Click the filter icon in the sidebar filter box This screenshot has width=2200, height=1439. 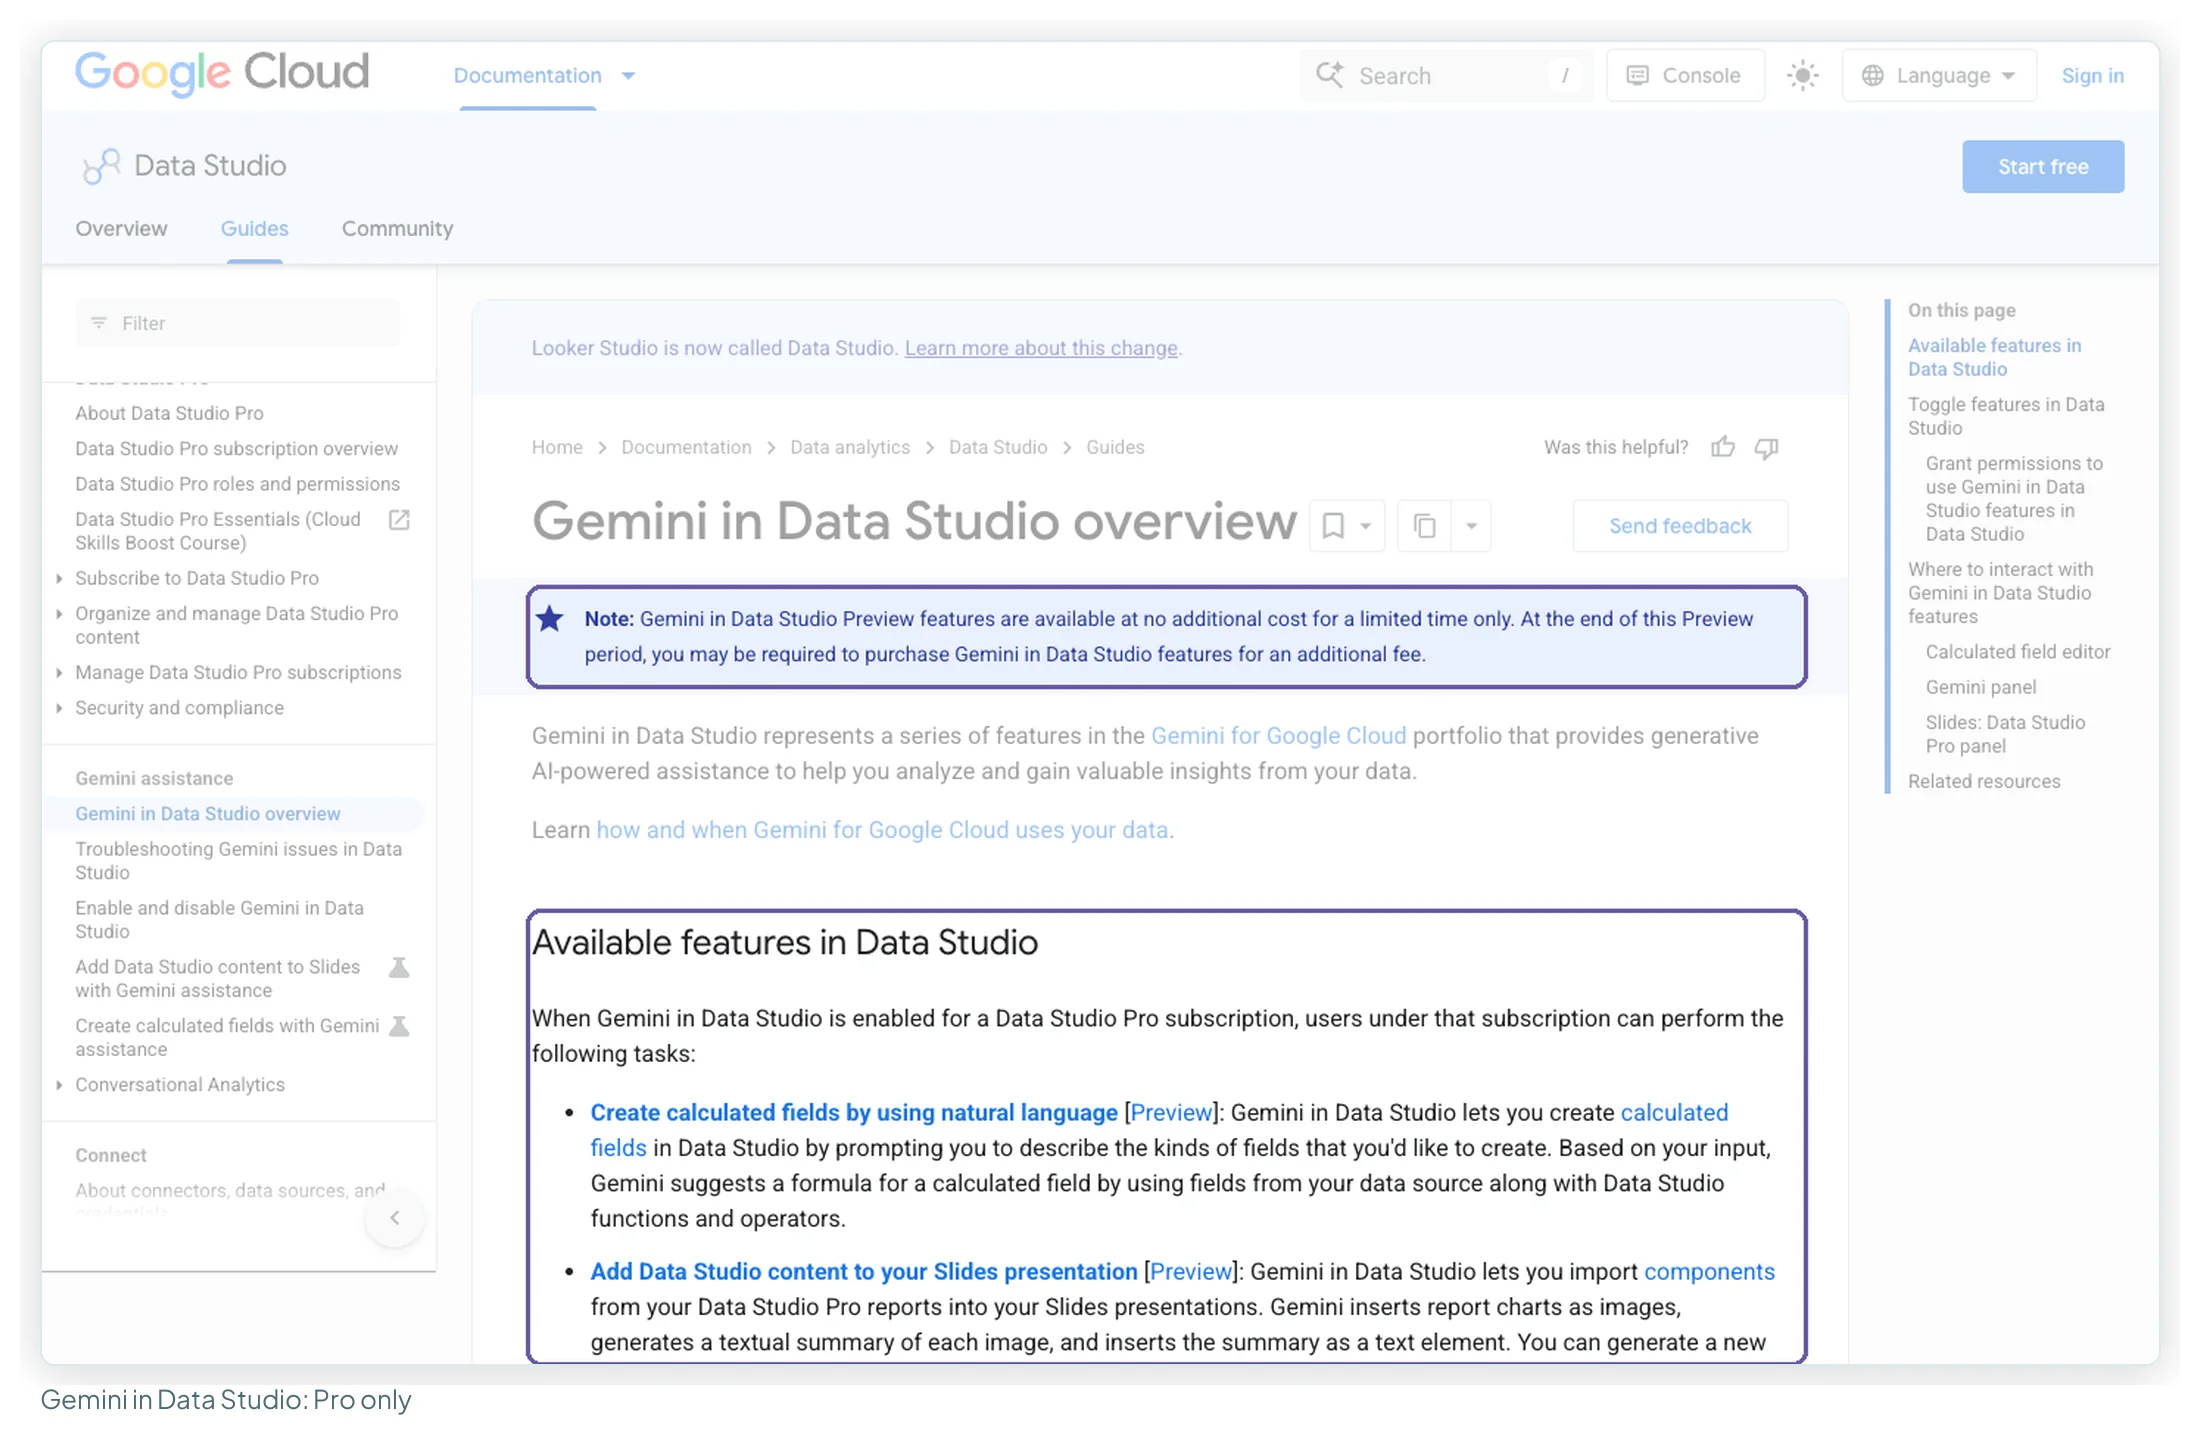[x=99, y=323]
